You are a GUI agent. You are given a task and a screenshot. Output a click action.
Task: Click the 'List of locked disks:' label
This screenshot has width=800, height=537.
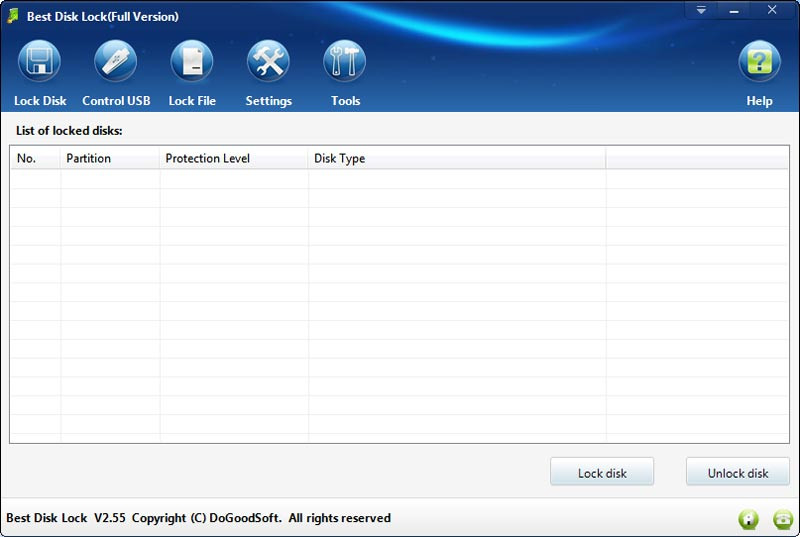click(69, 131)
